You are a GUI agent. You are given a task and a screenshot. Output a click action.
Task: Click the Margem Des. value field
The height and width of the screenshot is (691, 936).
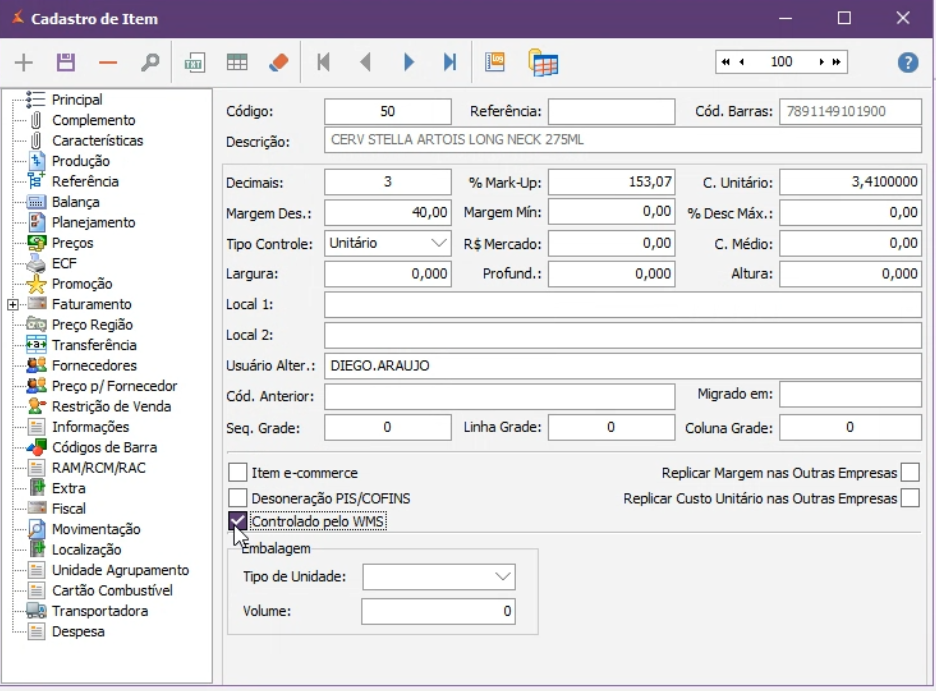click(388, 212)
